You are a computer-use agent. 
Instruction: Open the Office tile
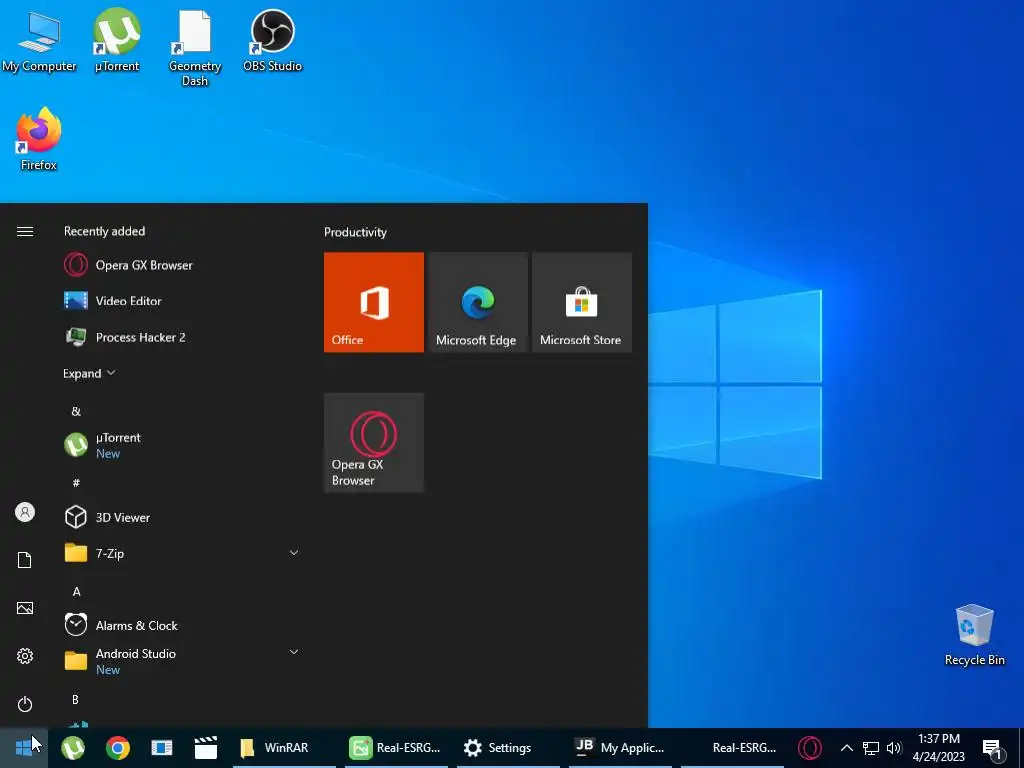coord(374,302)
